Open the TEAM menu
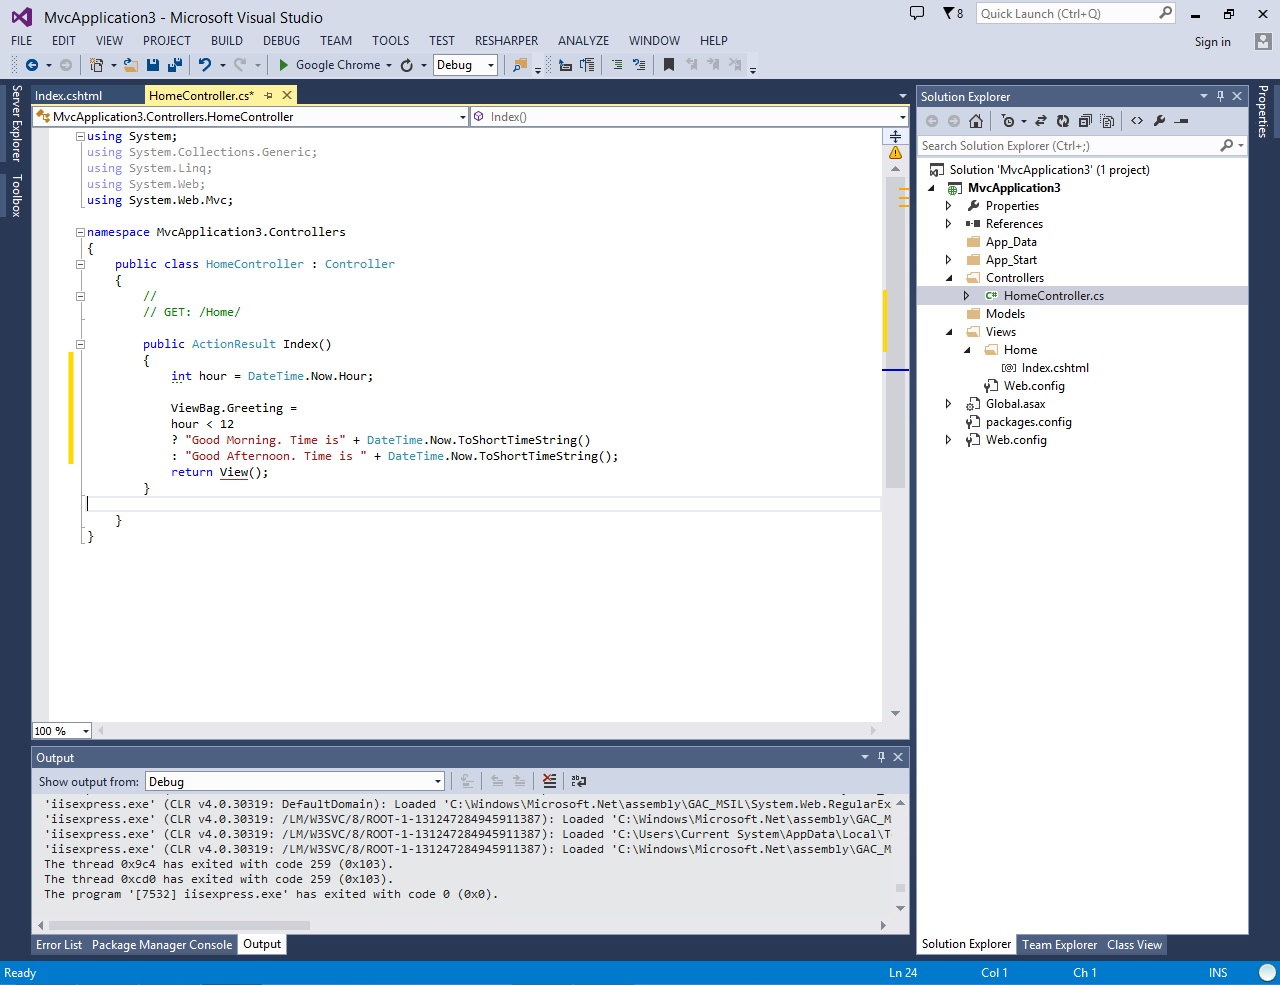Image resolution: width=1280 pixels, height=985 pixels. [336, 41]
